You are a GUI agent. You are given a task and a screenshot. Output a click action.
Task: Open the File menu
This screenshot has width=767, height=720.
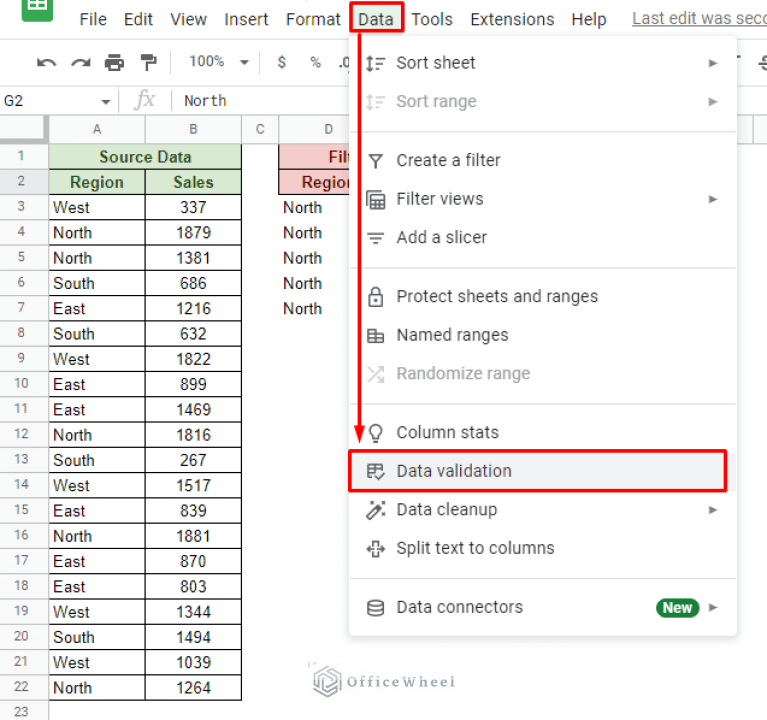(93, 20)
